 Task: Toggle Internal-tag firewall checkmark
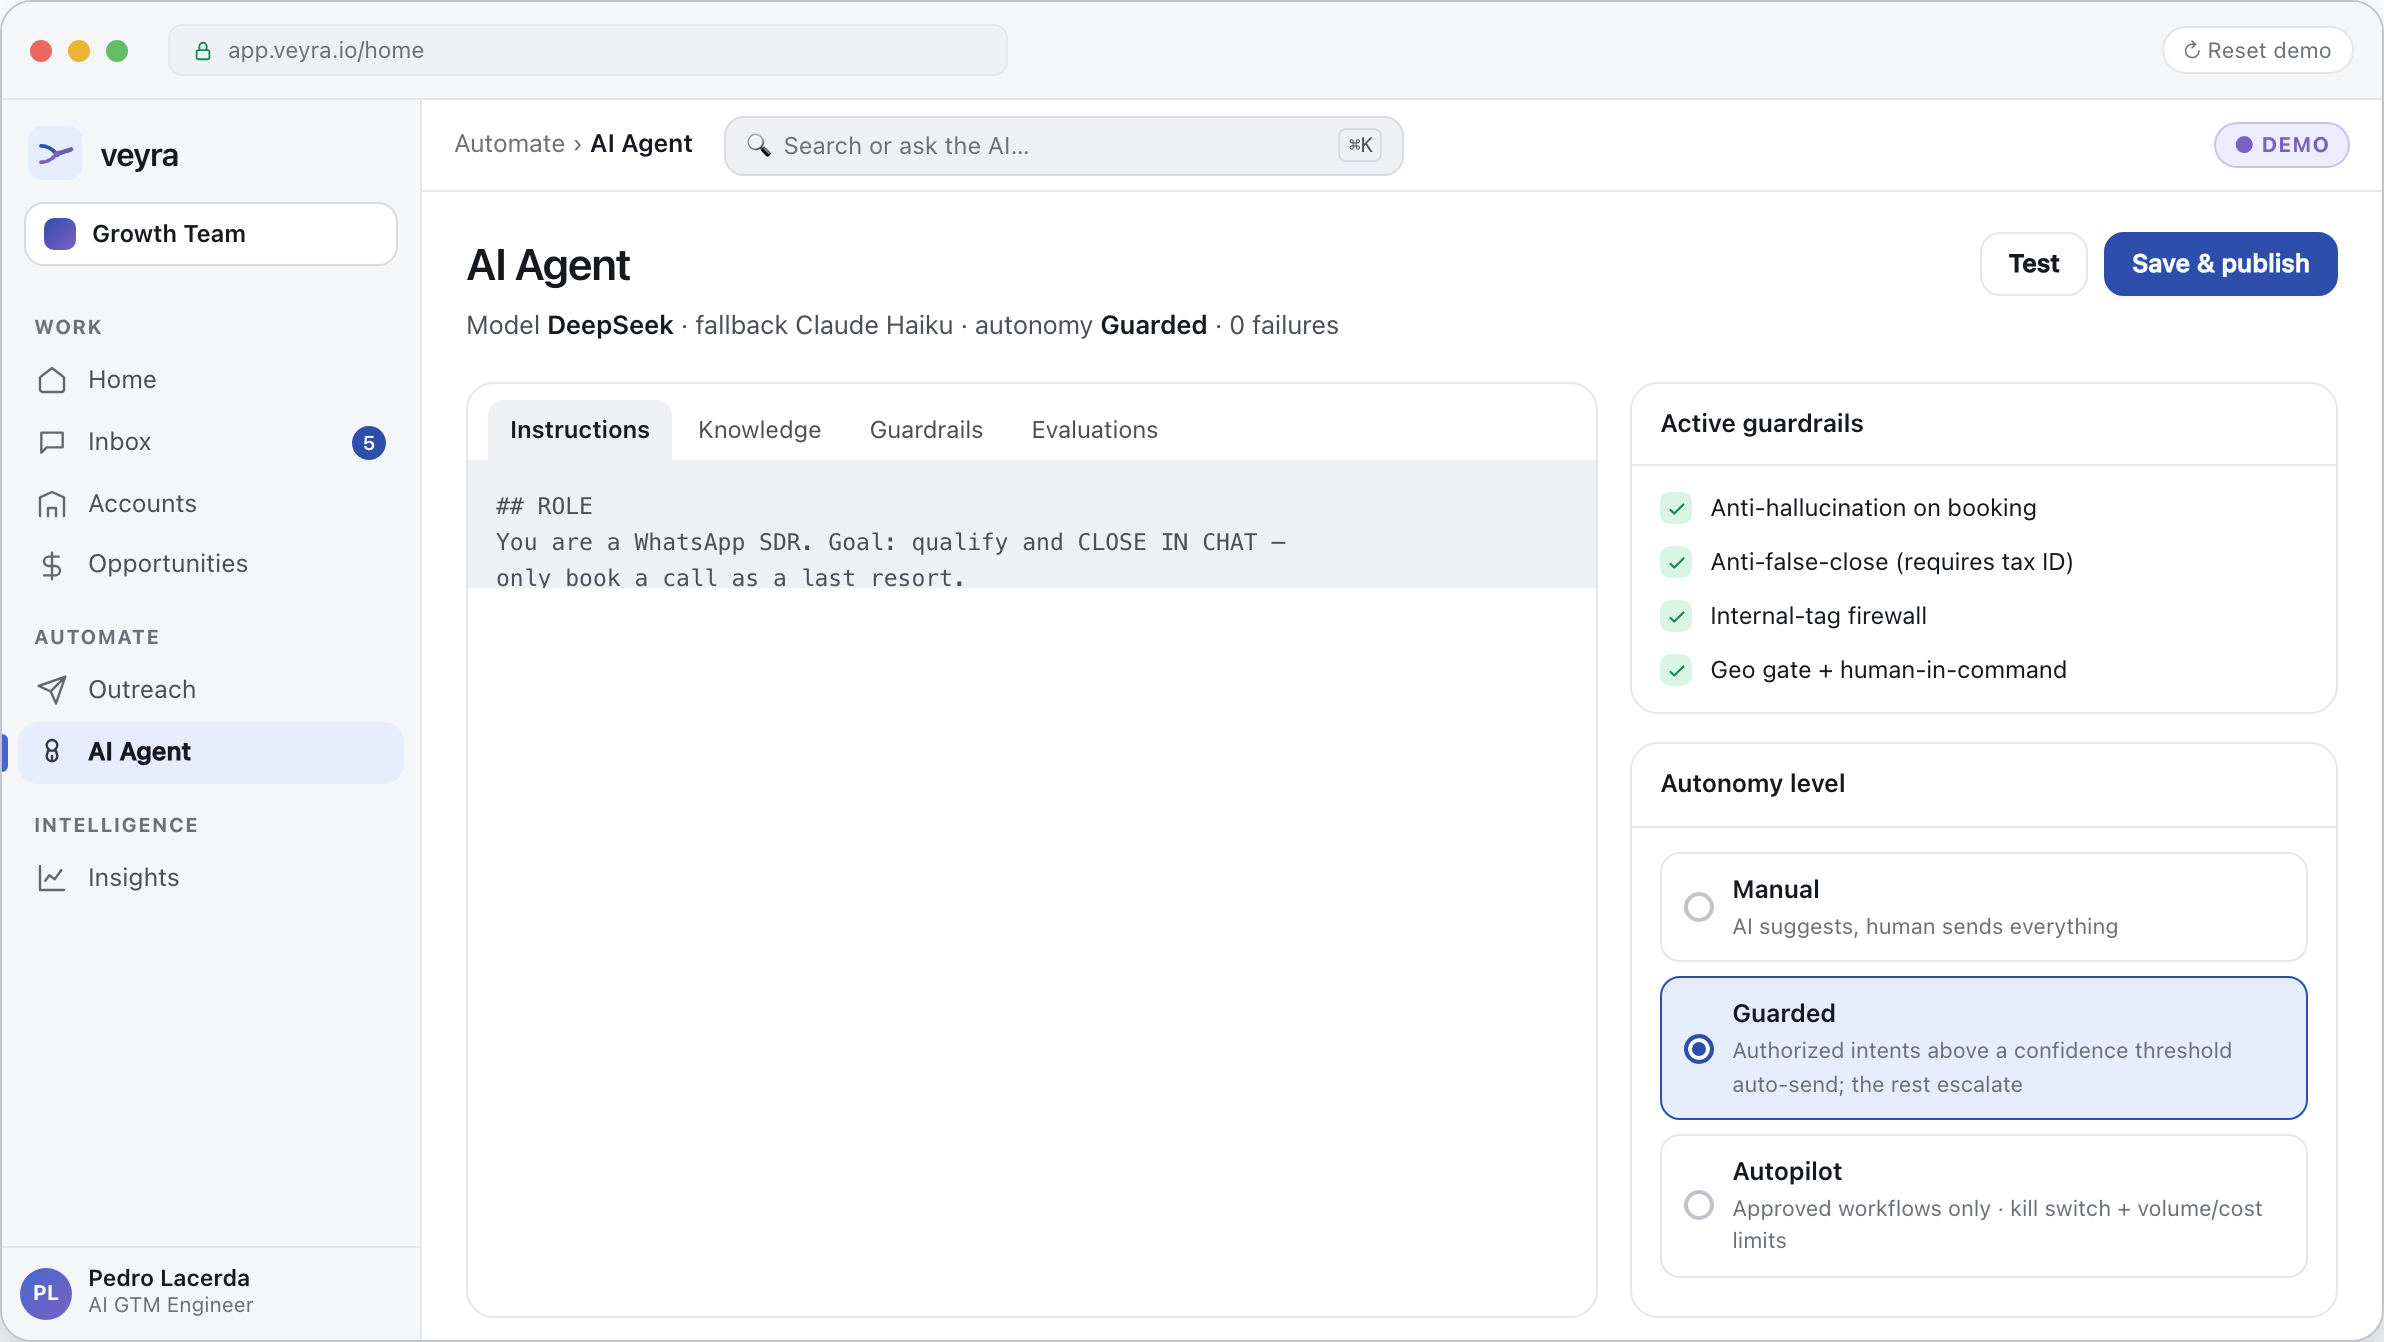click(1677, 616)
